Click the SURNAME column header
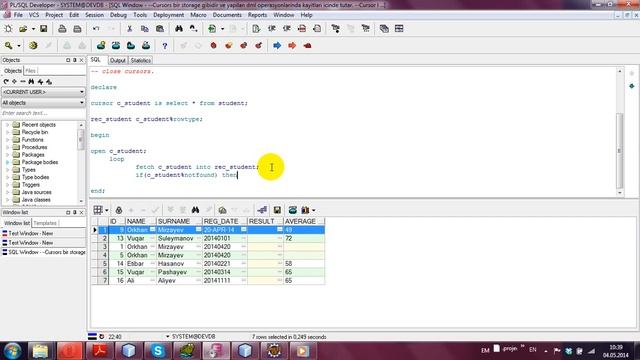 (179, 221)
